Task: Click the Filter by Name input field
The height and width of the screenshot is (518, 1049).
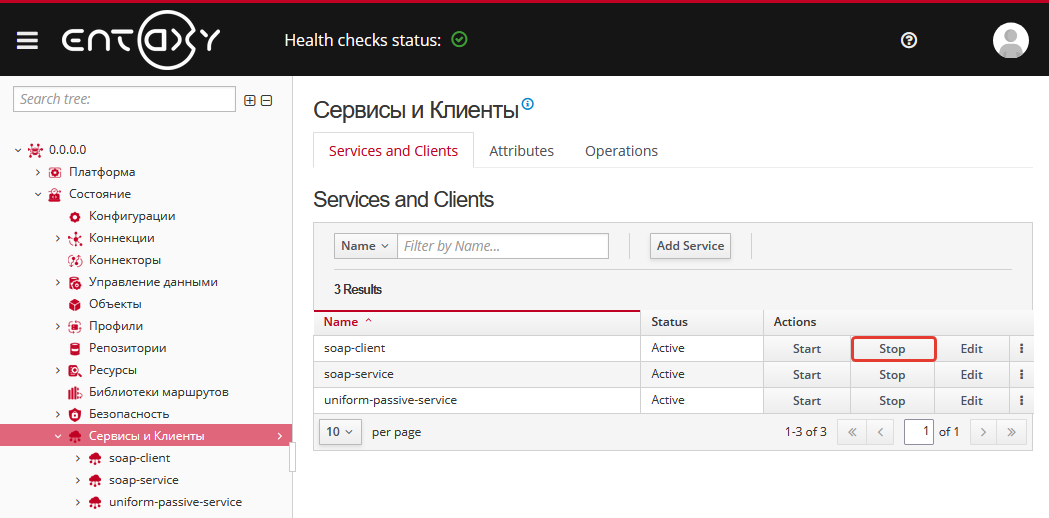Action: pyautogui.click(x=503, y=246)
